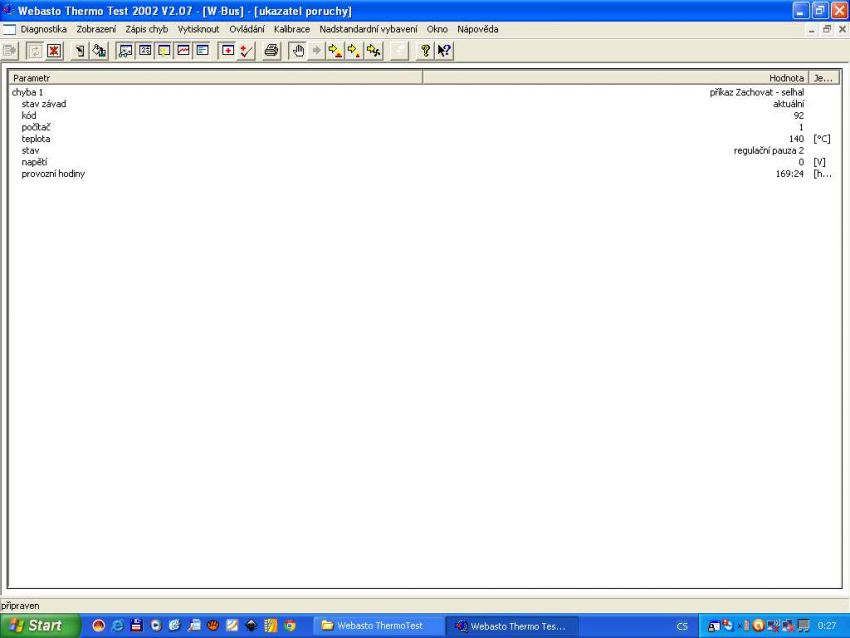Screen dimensions: 850x638
Task: Open the Nápověda menu
Action: [x=478, y=29]
